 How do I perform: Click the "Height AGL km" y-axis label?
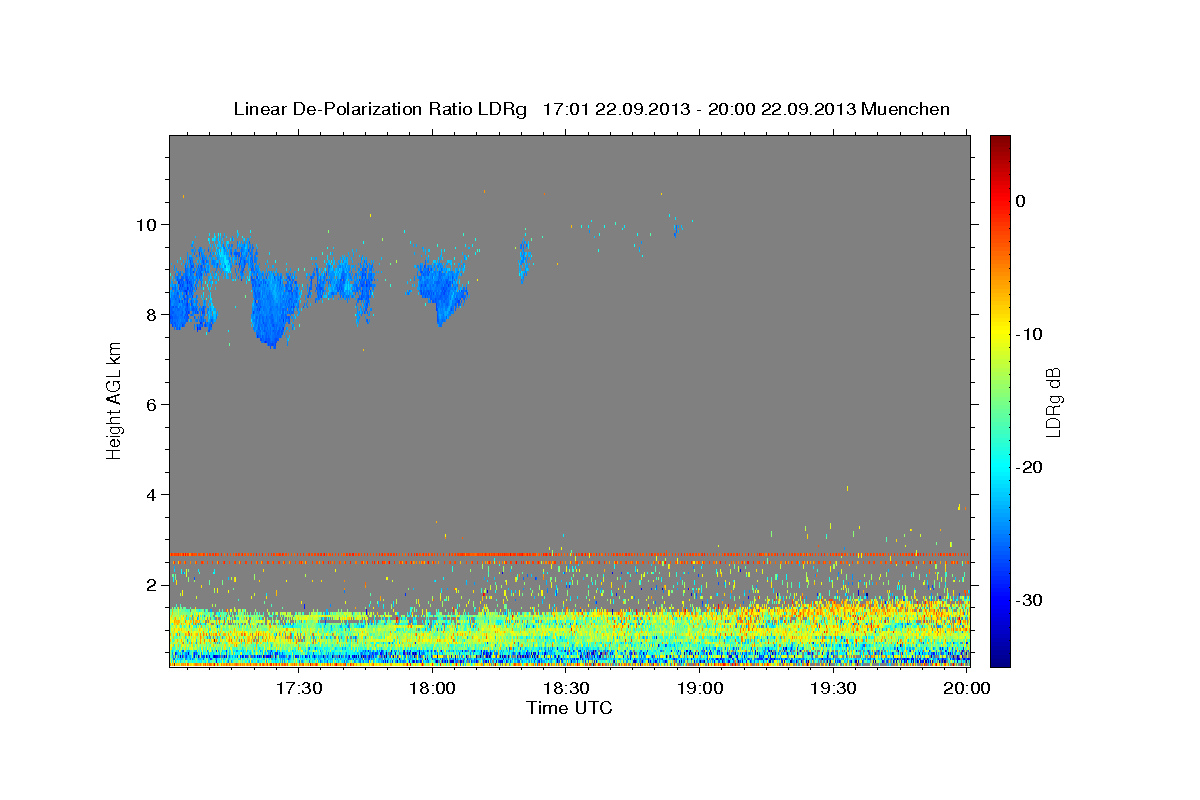[x=114, y=401]
